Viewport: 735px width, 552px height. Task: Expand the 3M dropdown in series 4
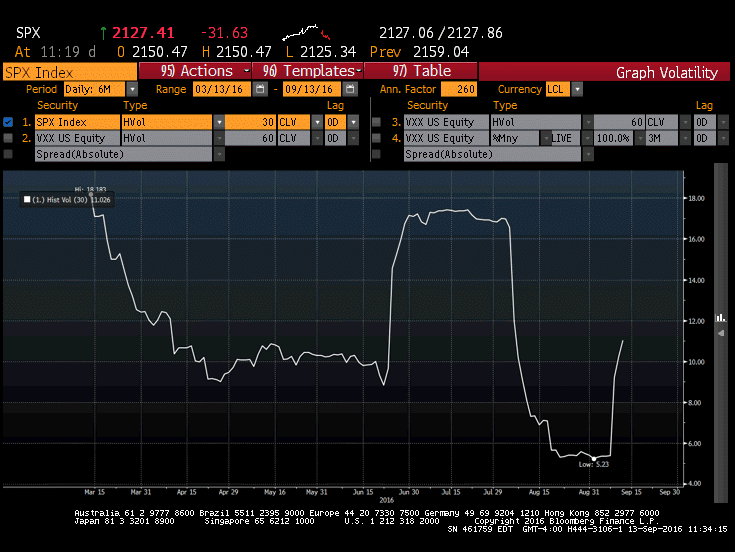click(x=686, y=138)
